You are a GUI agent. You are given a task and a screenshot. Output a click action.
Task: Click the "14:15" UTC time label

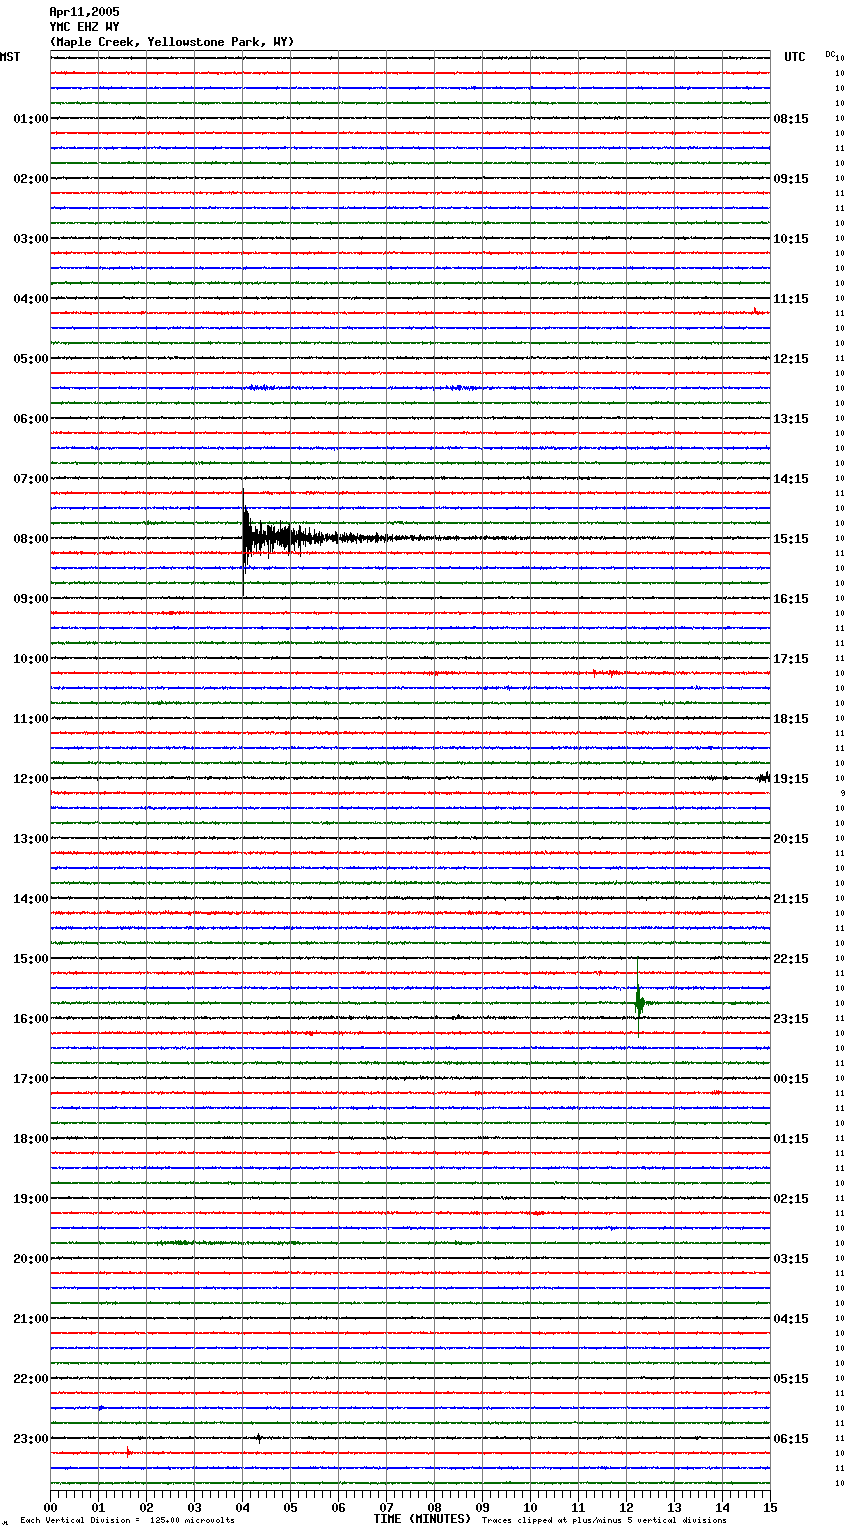(791, 479)
